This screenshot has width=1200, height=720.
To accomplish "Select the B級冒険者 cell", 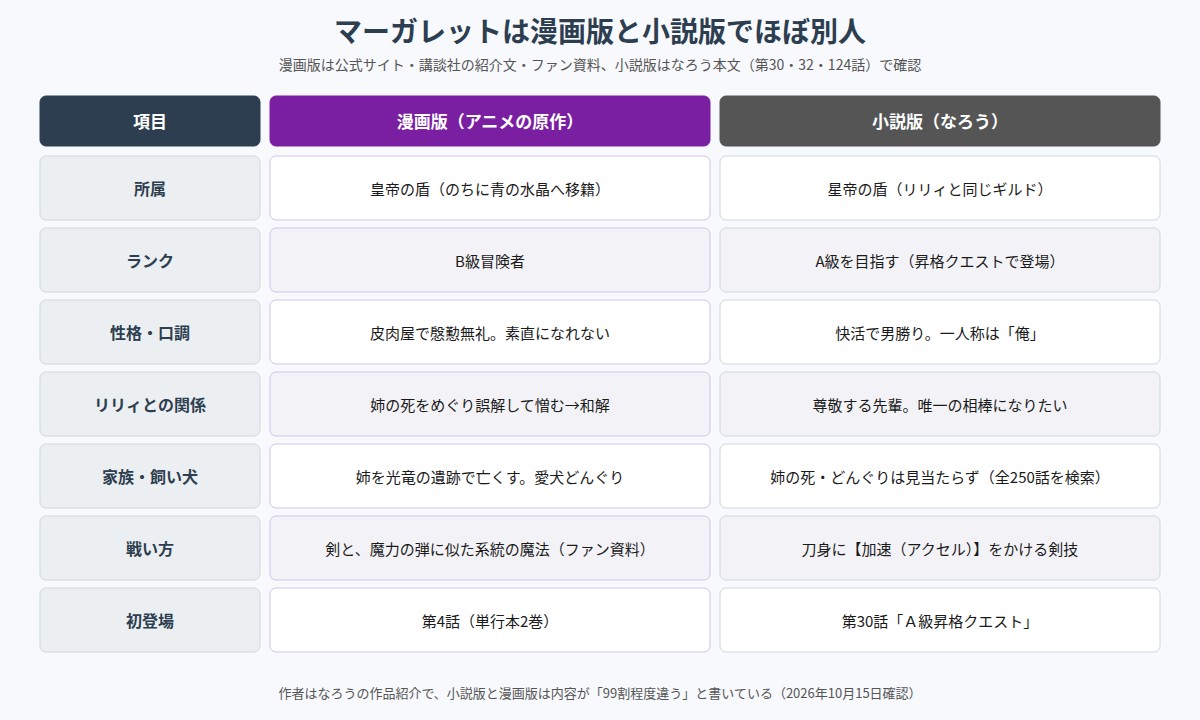I will (490, 260).
